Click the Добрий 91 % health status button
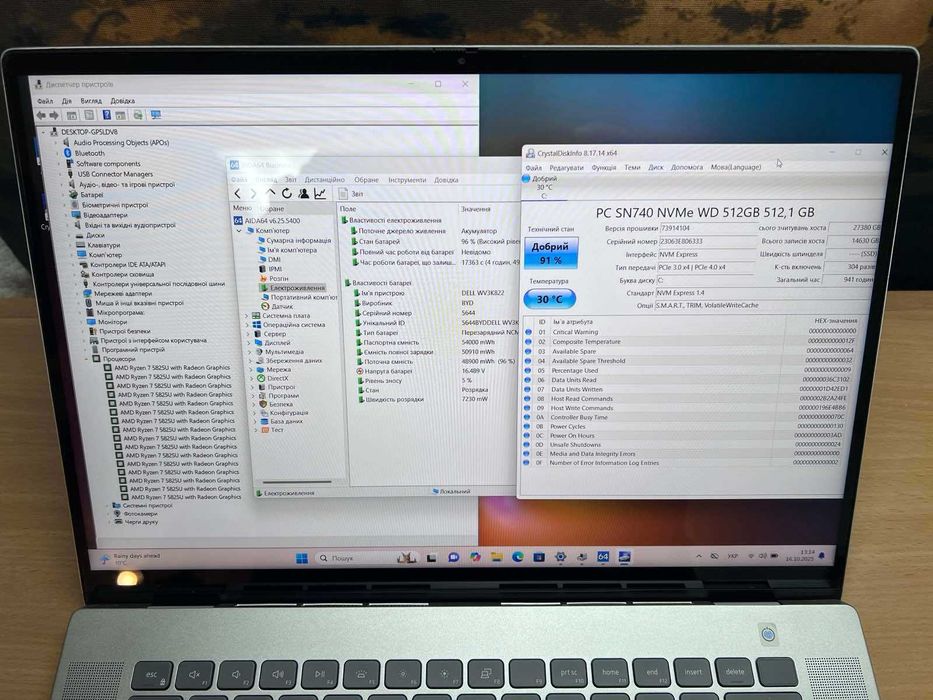The height and width of the screenshot is (700, 933). pyautogui.click(x=550, y=253)
